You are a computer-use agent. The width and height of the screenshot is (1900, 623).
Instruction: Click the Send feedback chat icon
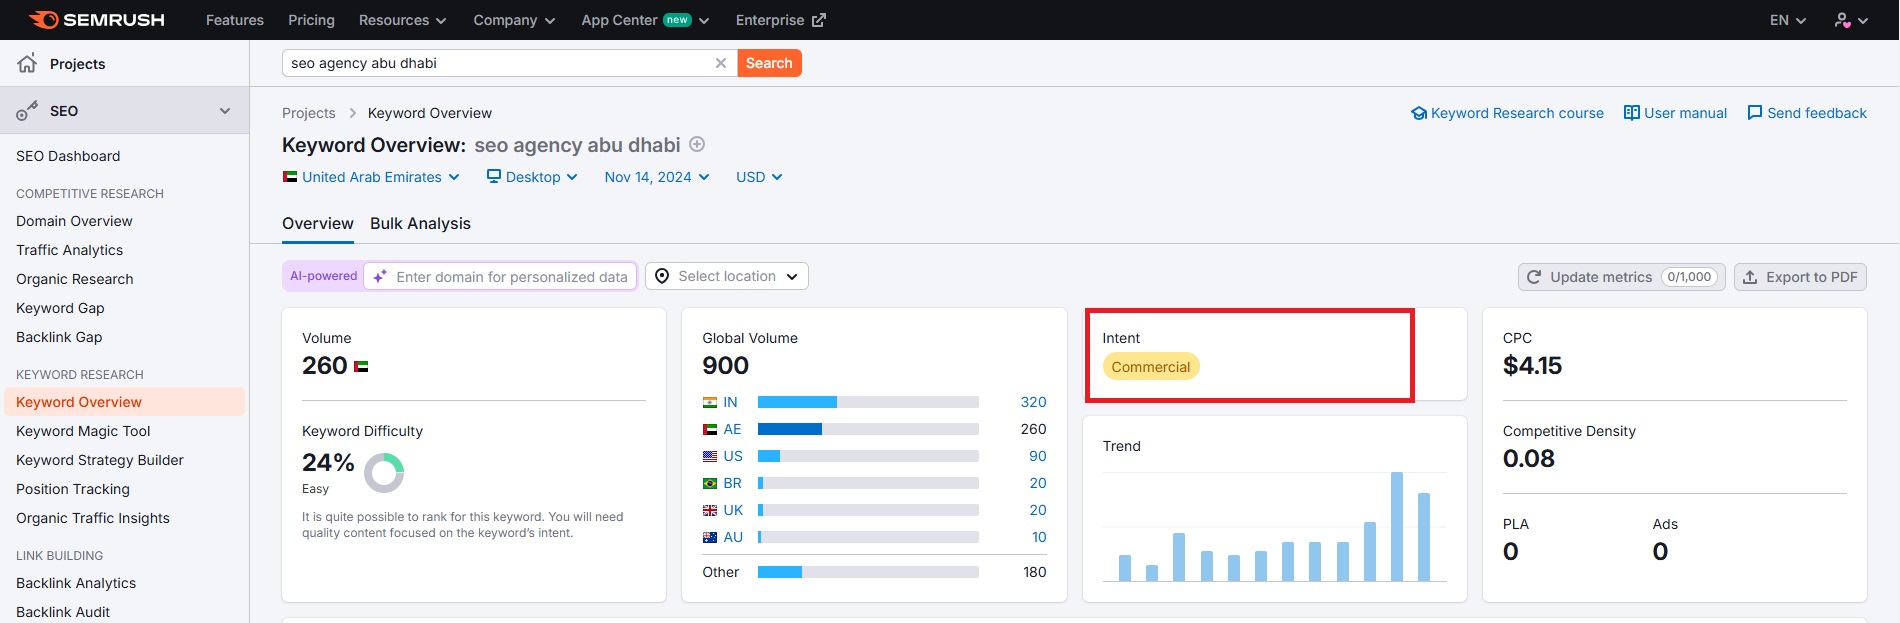coord(1754,113)
